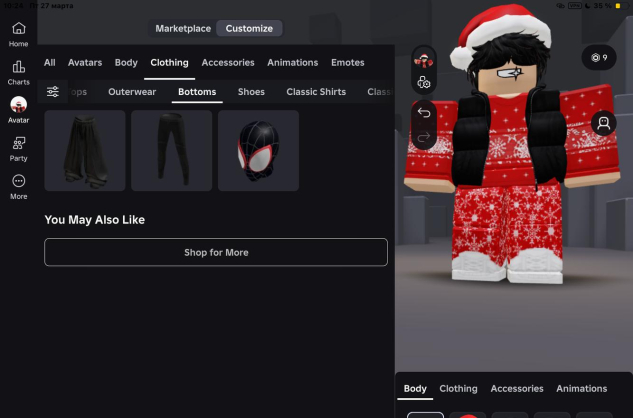Go to the Home sidebar icon
Viewport: 633px width, 418px height.
pyautogui.click(x=18, y=33)
